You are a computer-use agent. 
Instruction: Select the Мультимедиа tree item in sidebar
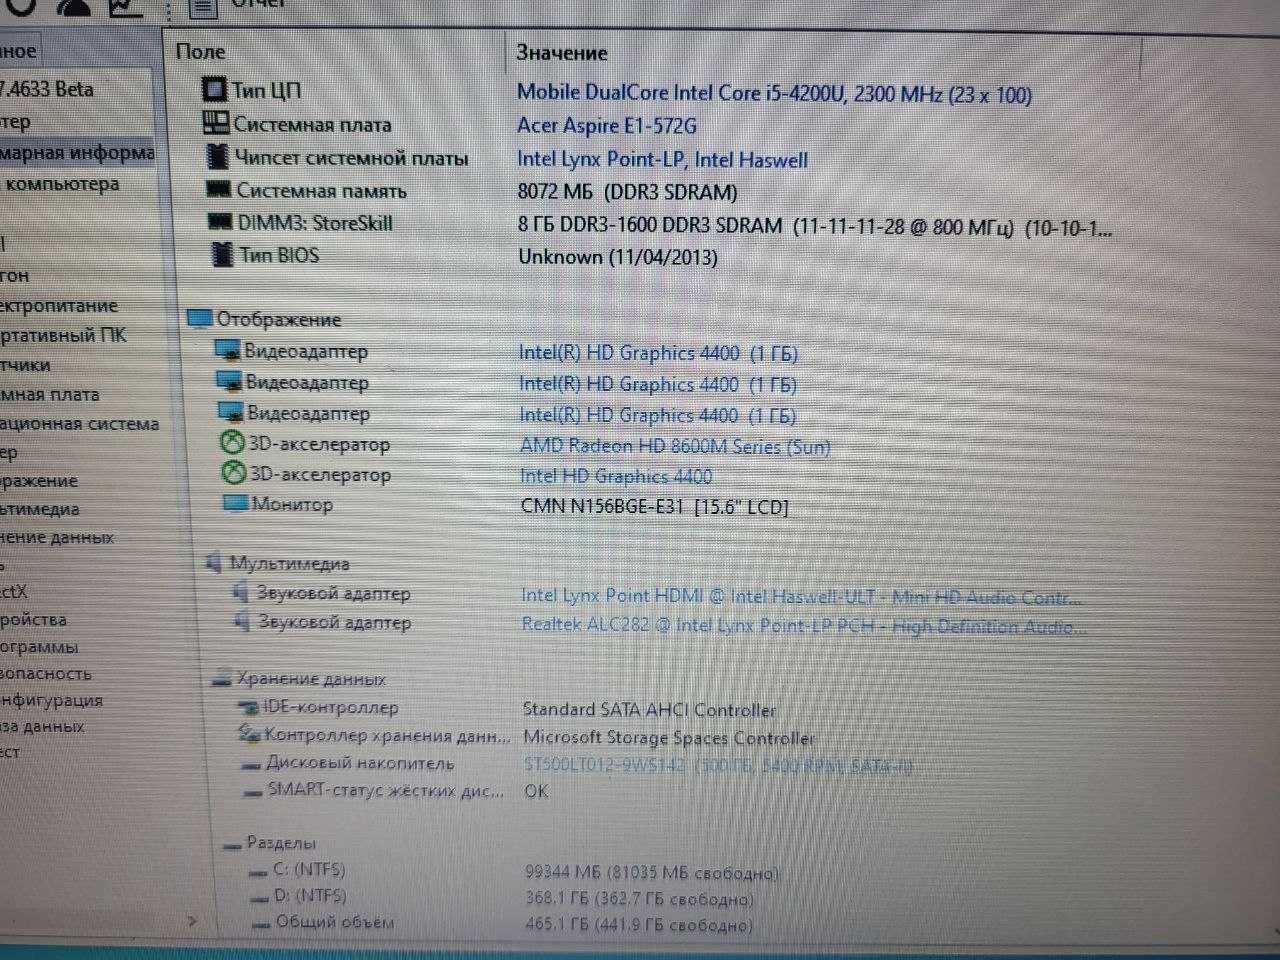(40, 509)
